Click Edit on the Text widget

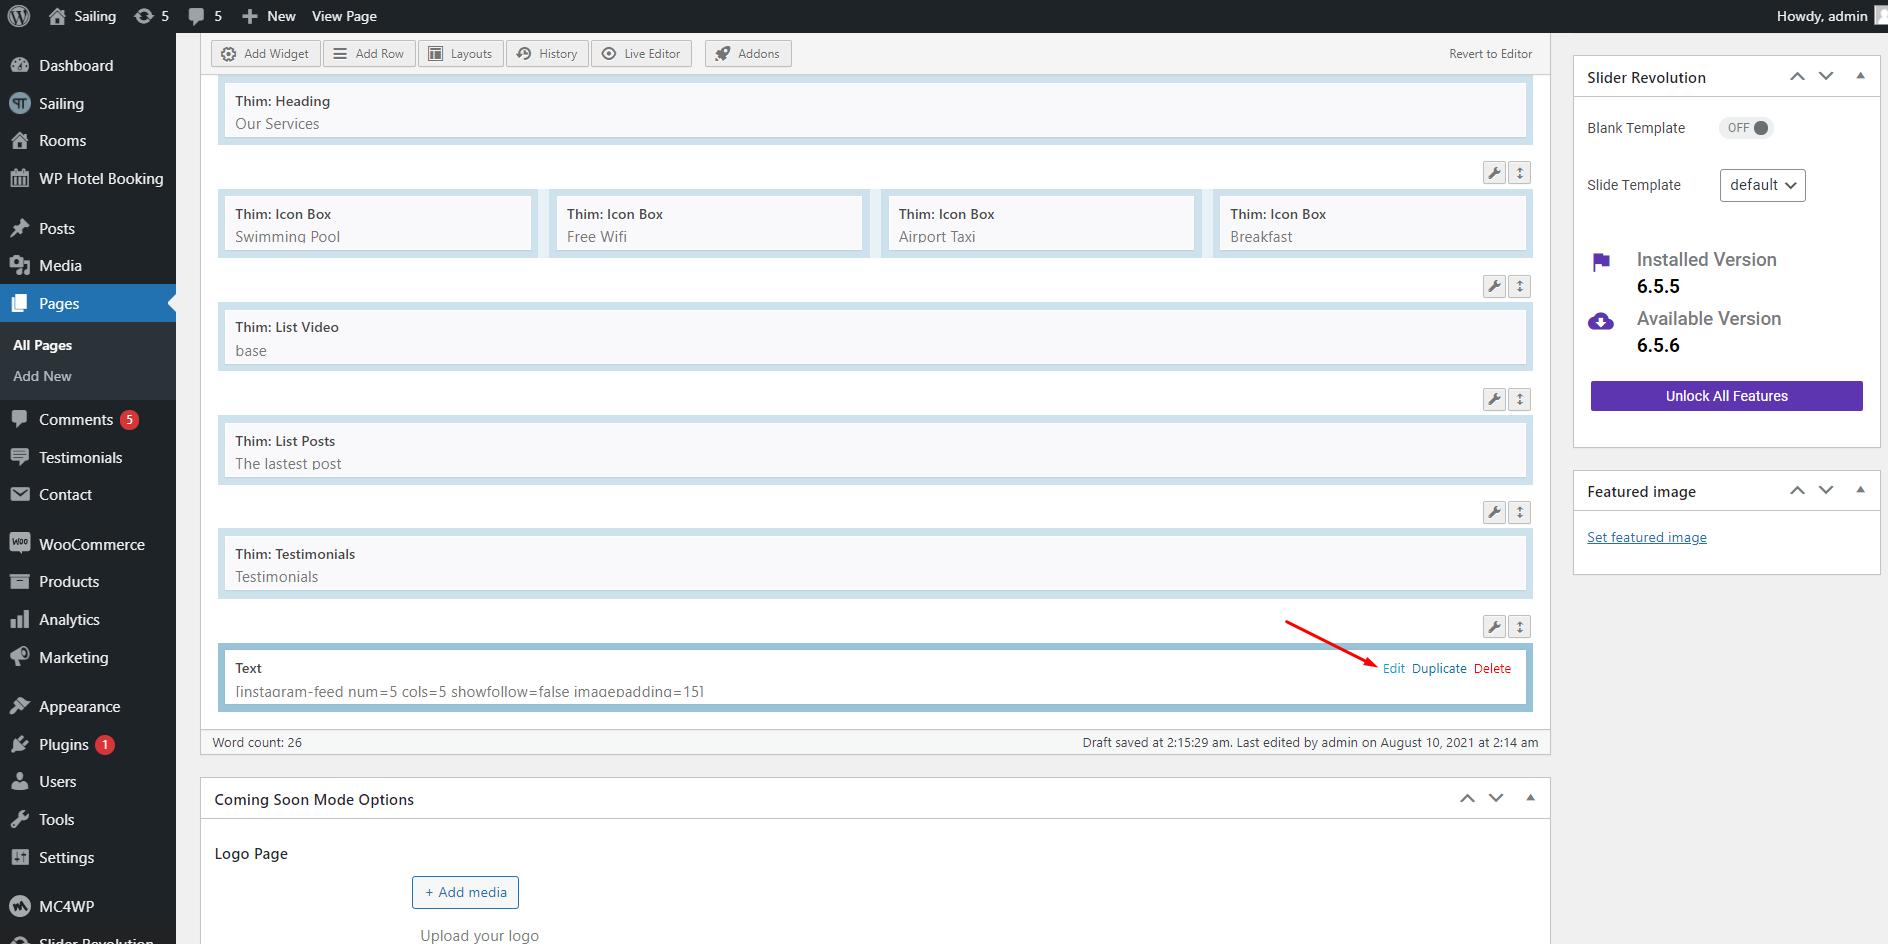click(x=1394, y=669)
